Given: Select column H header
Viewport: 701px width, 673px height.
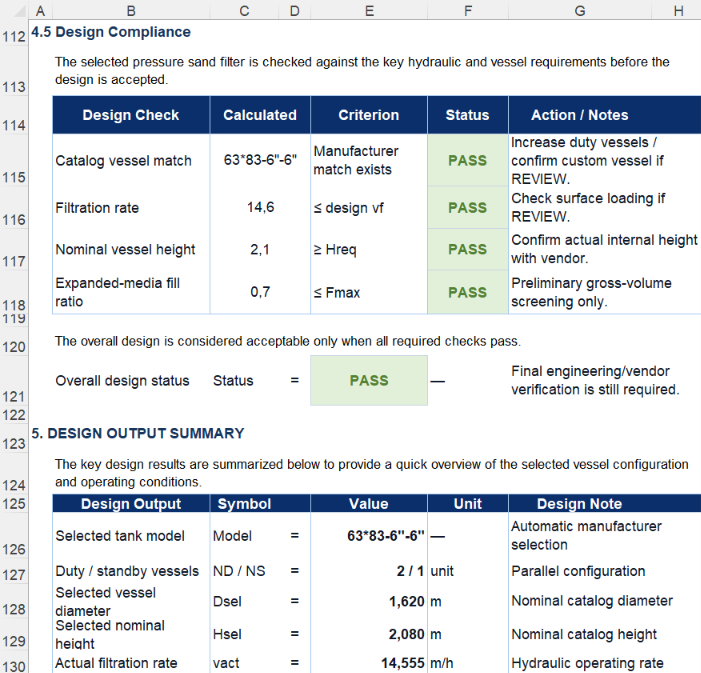Looking at the screenshot, I should tap(678, 10).
